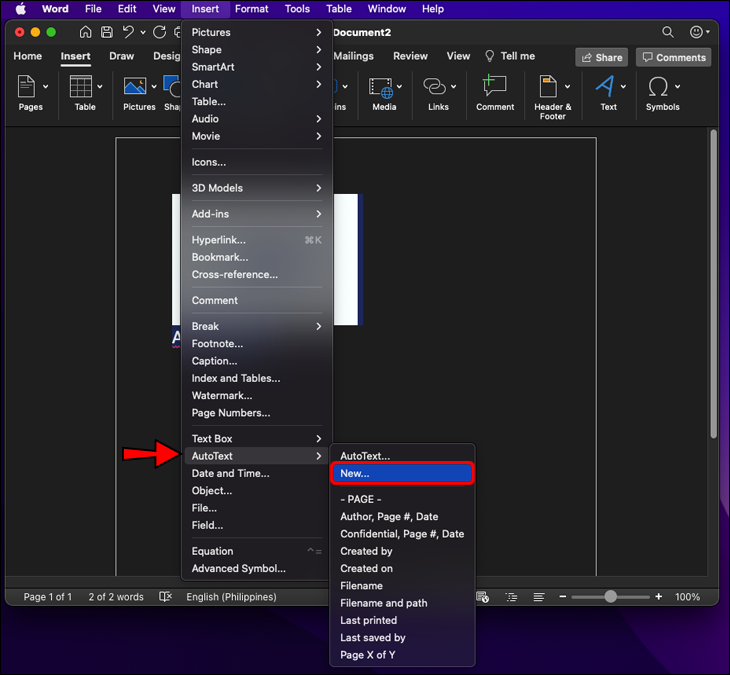Select Date and Time... menu item
The width and height of the screenshot is (730, 675).
point(257,473)
